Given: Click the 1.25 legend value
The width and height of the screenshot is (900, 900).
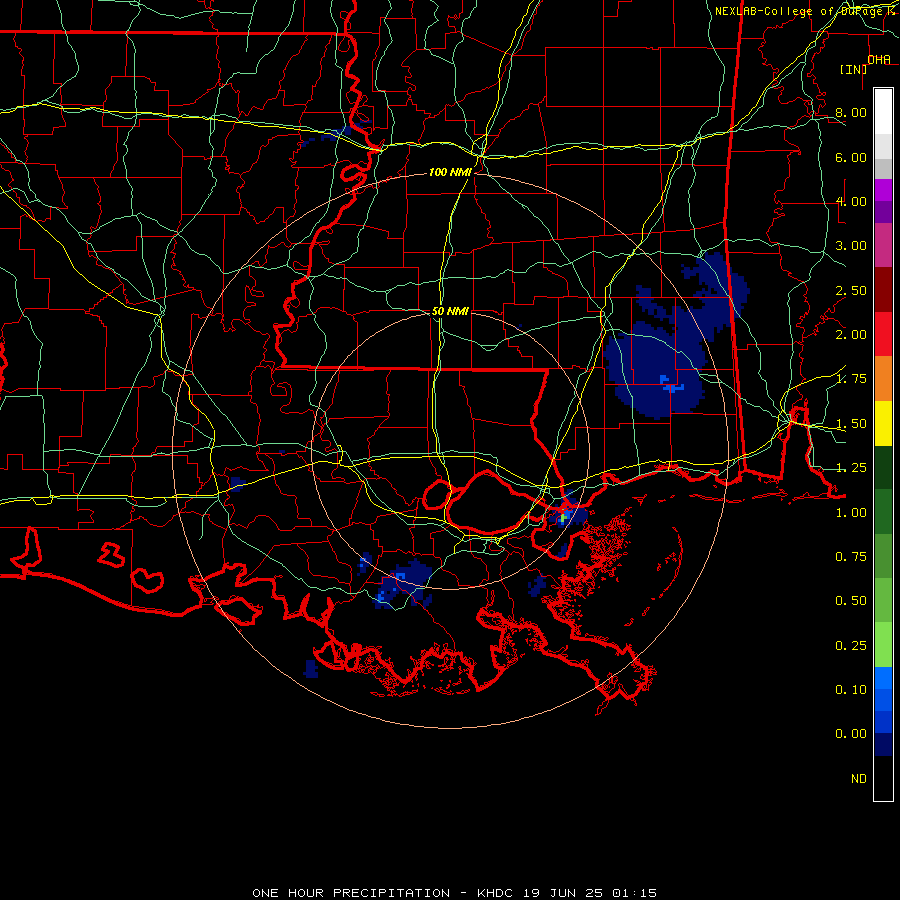Looking at the screenshot, I should (x=851, y=468).
